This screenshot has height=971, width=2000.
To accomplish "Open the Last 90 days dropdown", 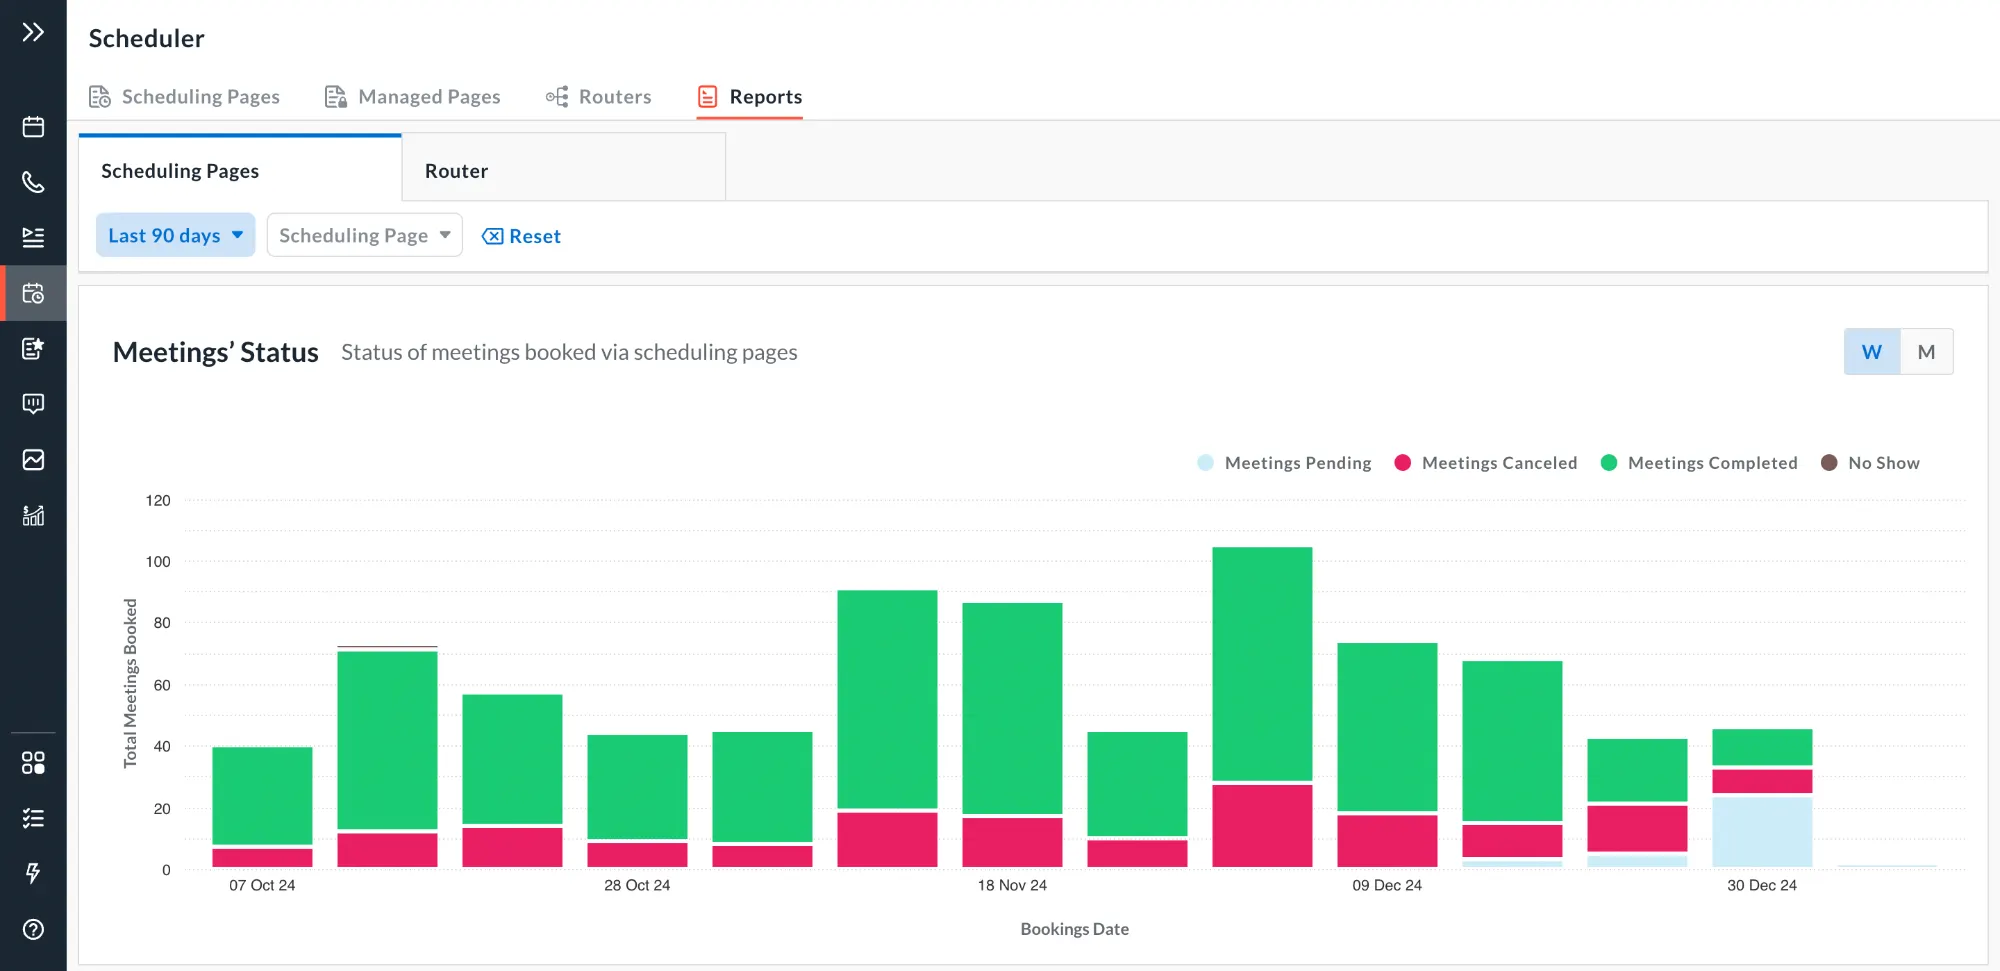I will pyautogui.click(x=176, y=235).
